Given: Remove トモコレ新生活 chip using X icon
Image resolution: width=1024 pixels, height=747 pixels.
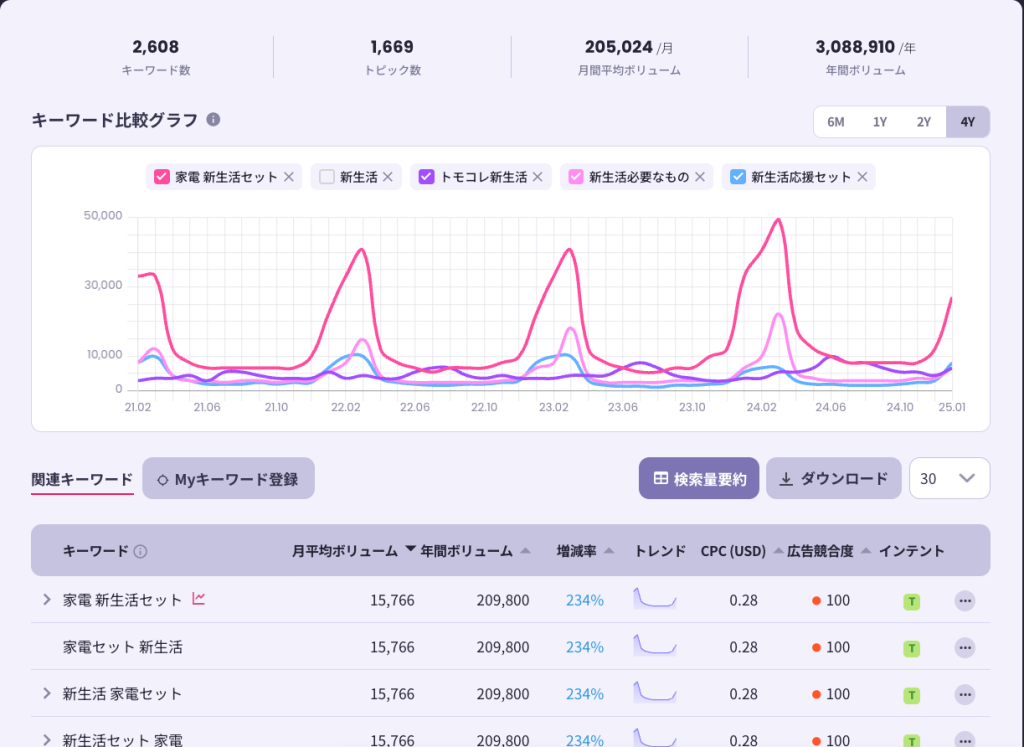Looking at the screenshot, I should pos(537,177).
